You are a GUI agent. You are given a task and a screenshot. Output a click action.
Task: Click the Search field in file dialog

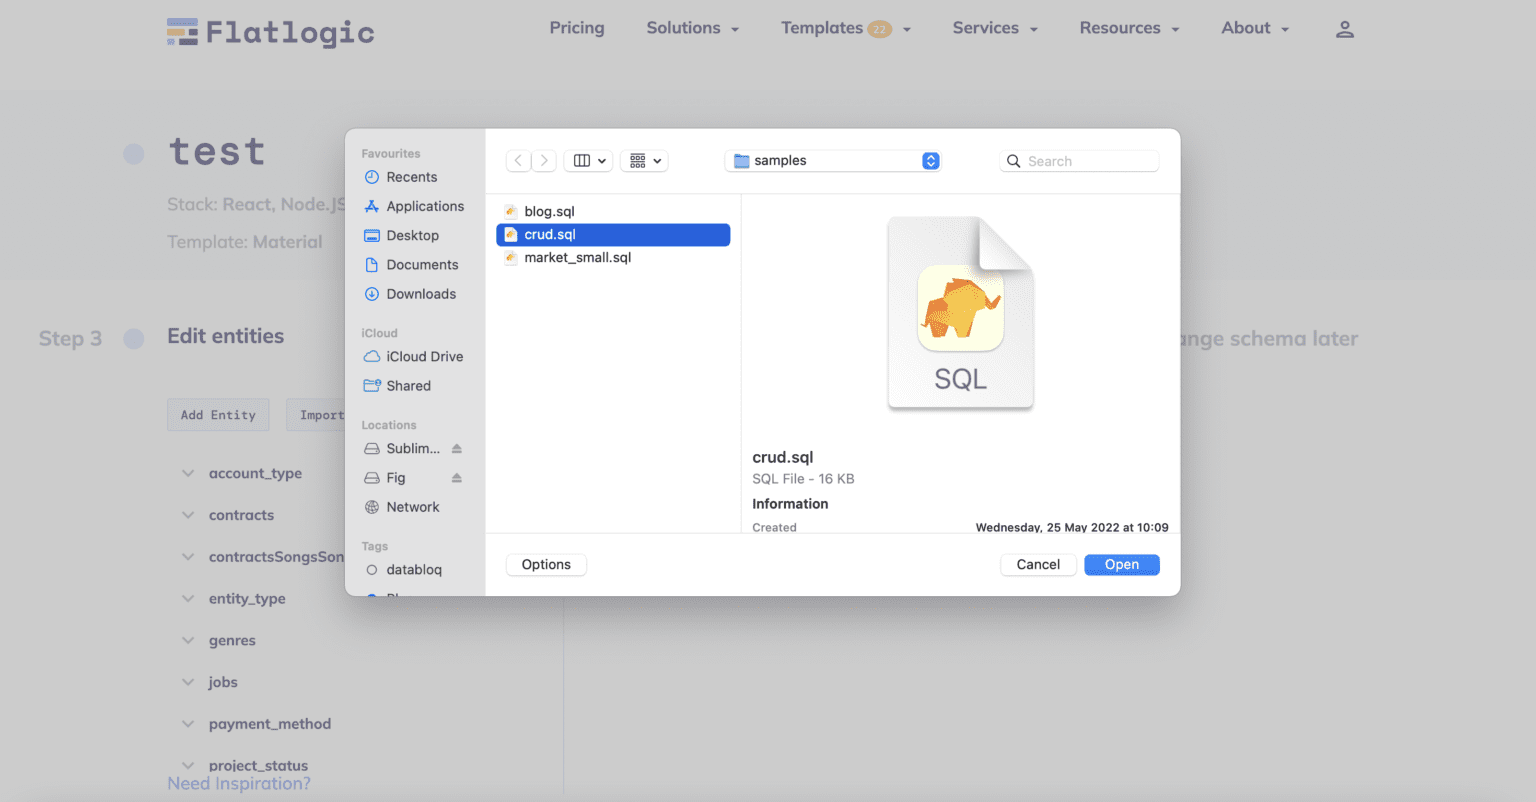[x=1088, y=161]
